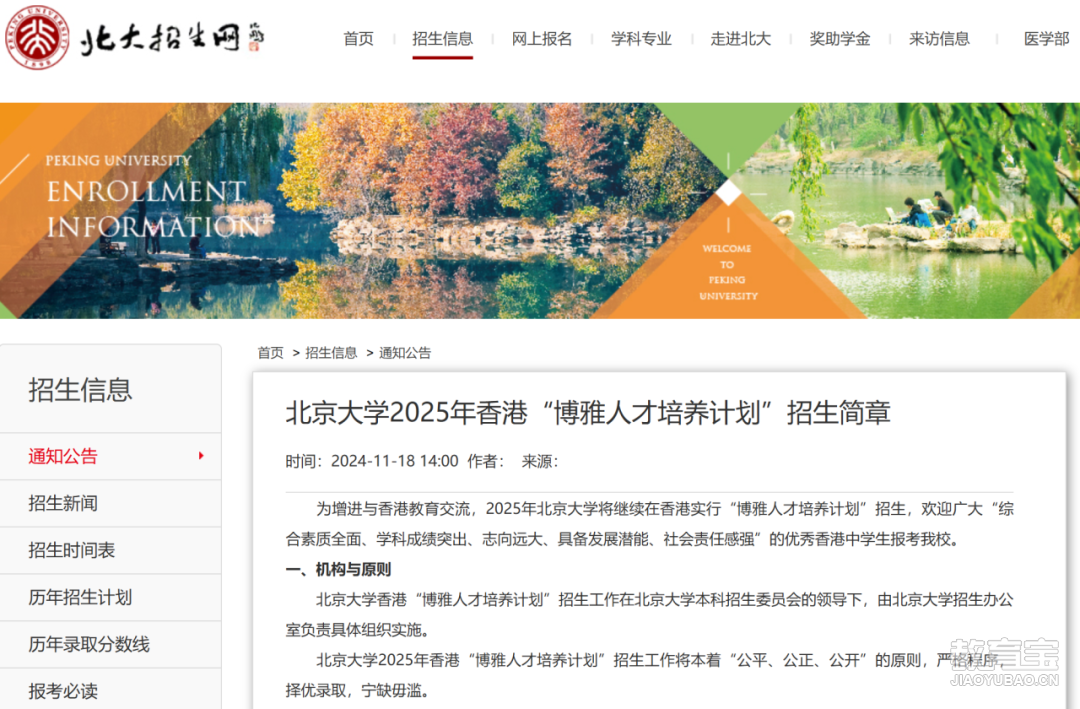The image size is (1080, 709).
Task: Click the Peking University round seal logo
Action: click(37, 38)
